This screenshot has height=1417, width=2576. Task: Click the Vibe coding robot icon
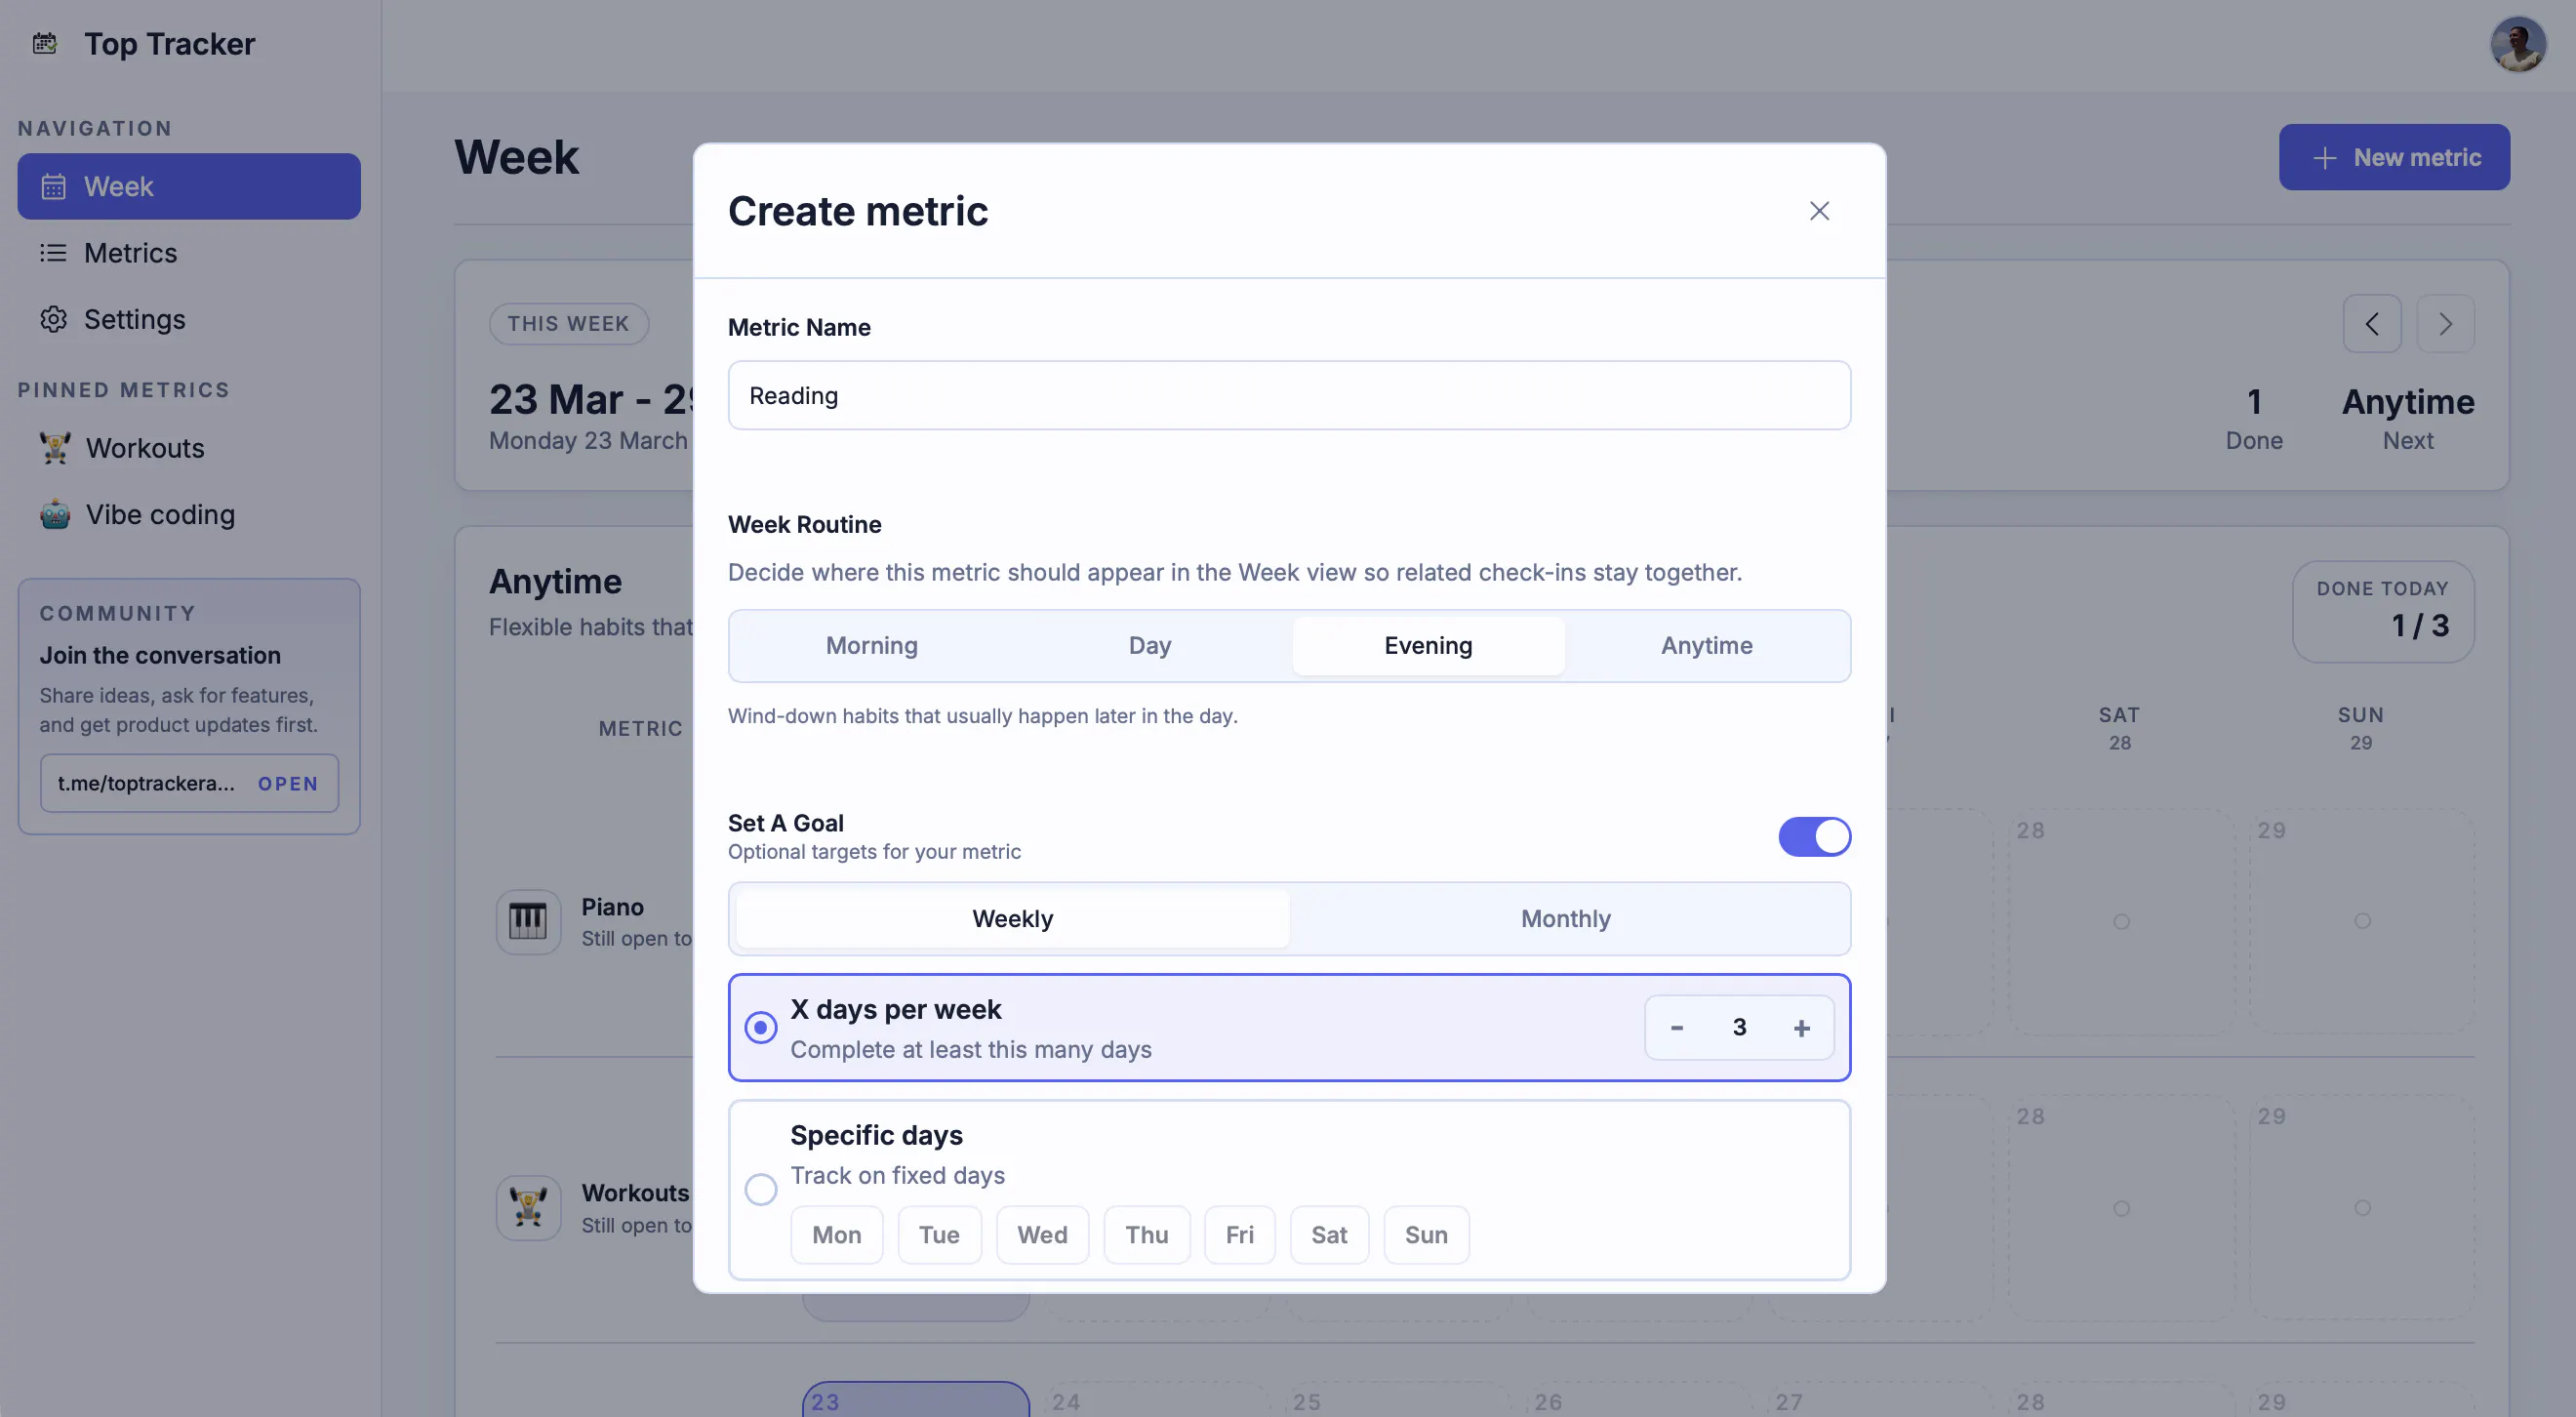coord(55,514)
